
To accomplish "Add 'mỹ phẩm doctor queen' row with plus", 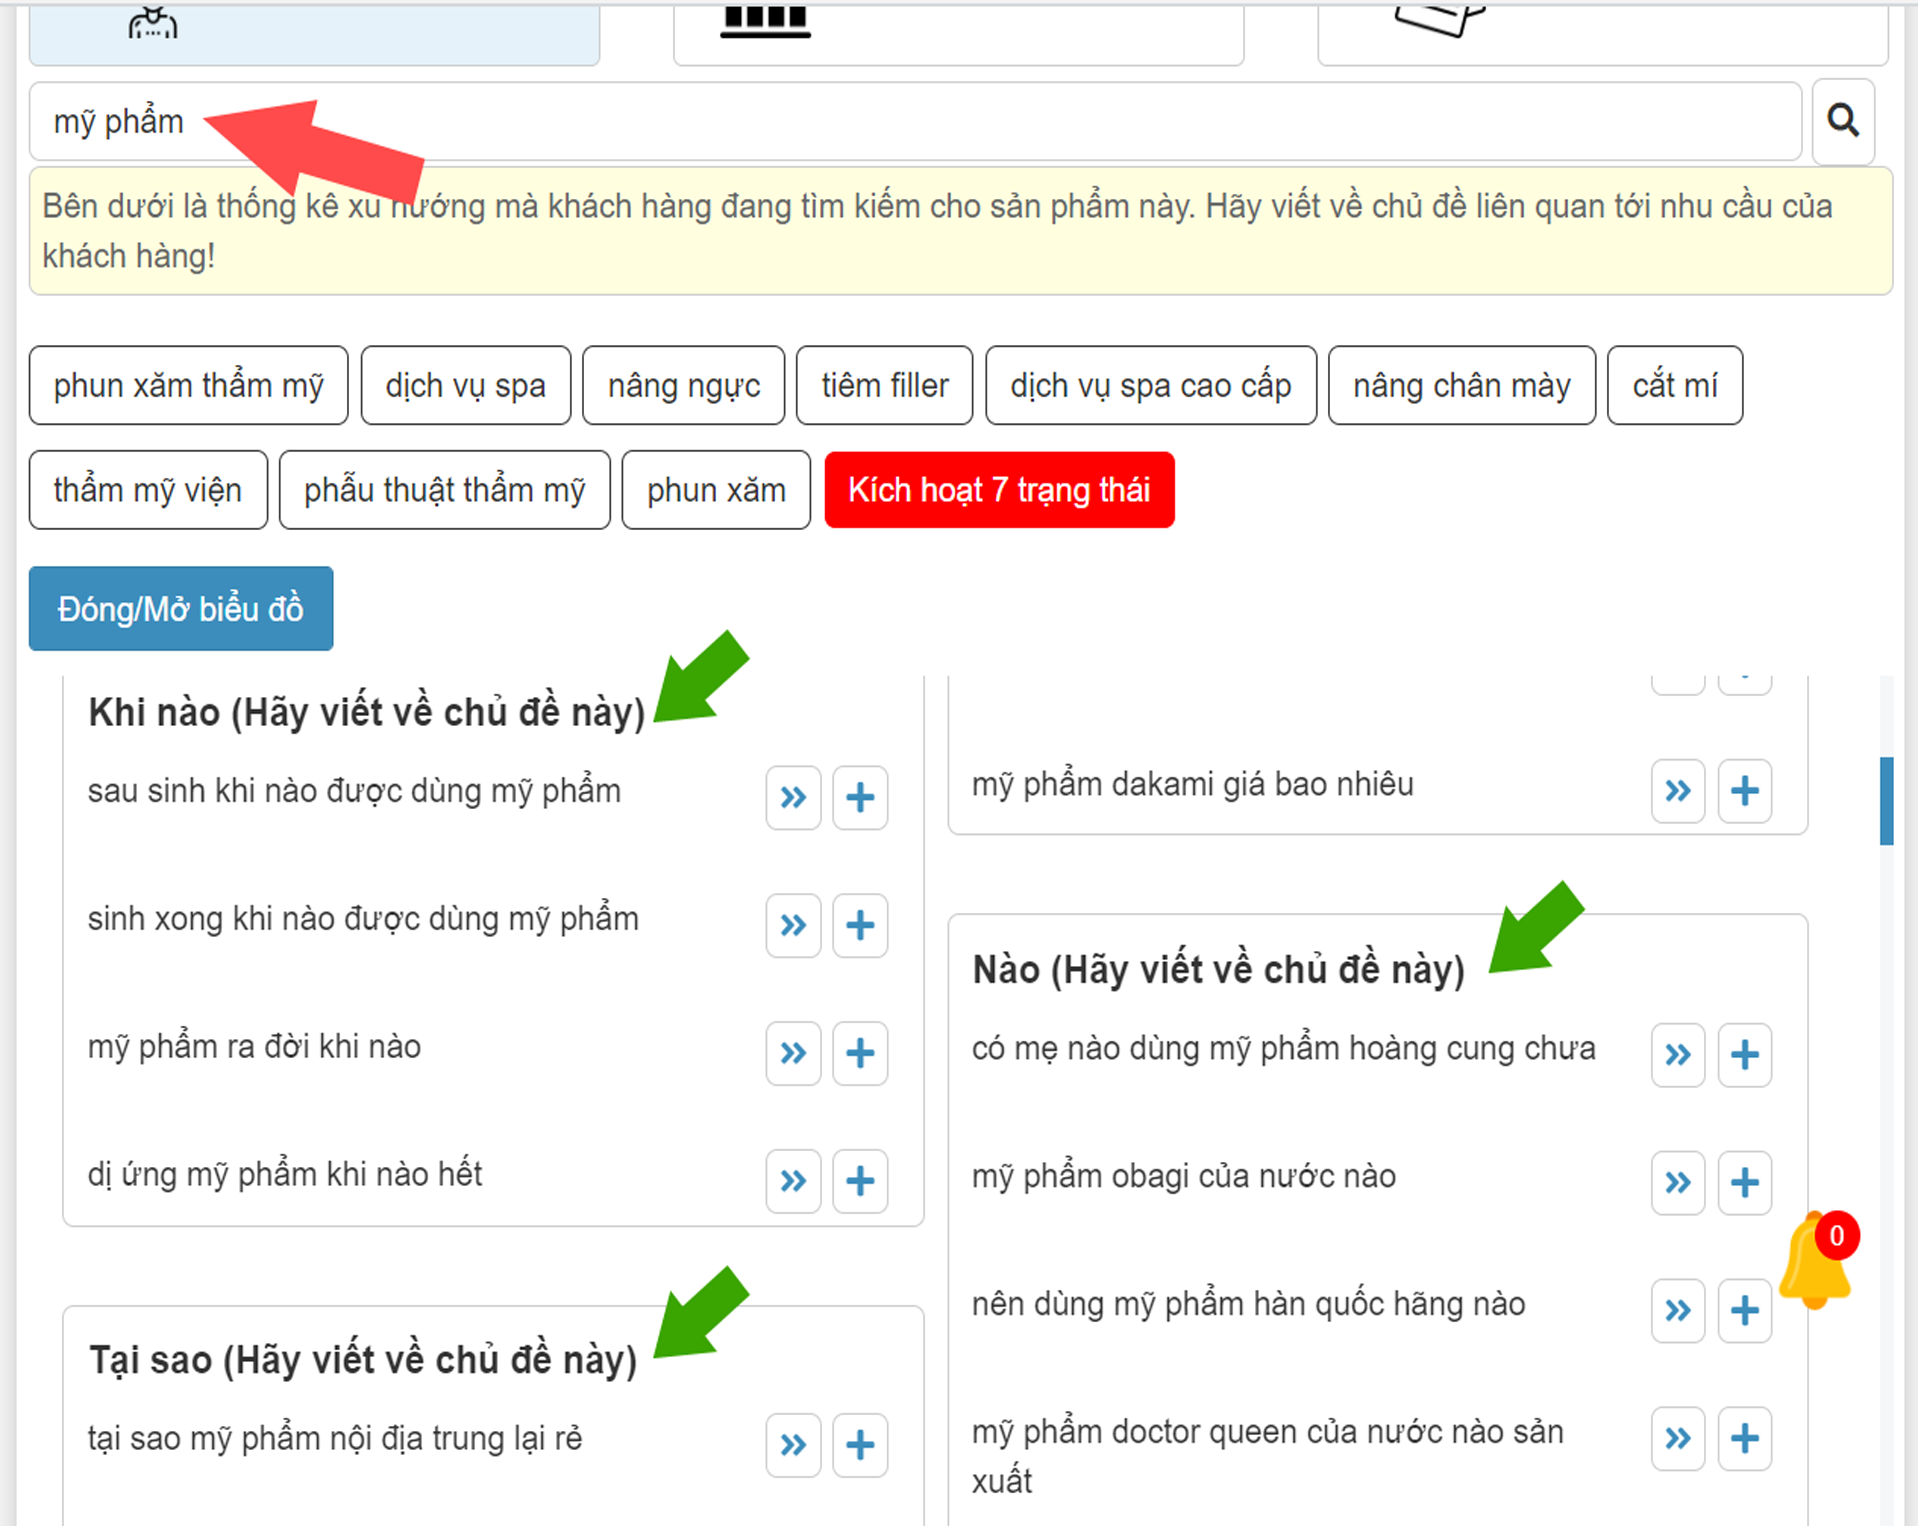I will point(1745,1440).
